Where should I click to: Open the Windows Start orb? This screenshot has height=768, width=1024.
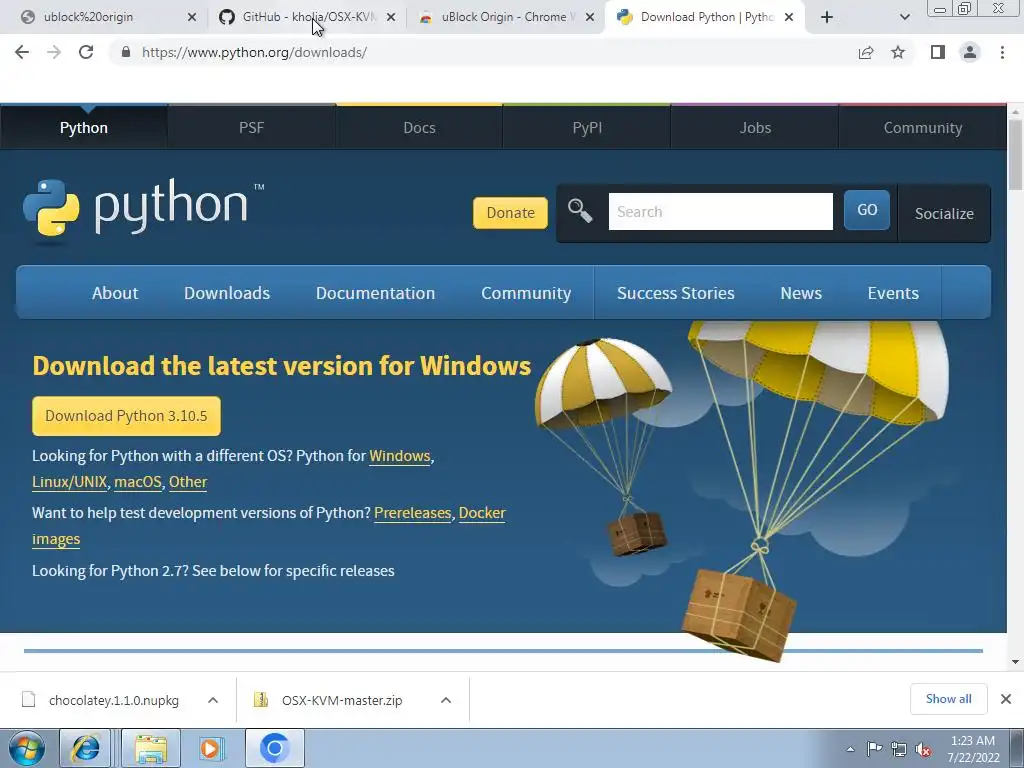[x=26, y=748]
